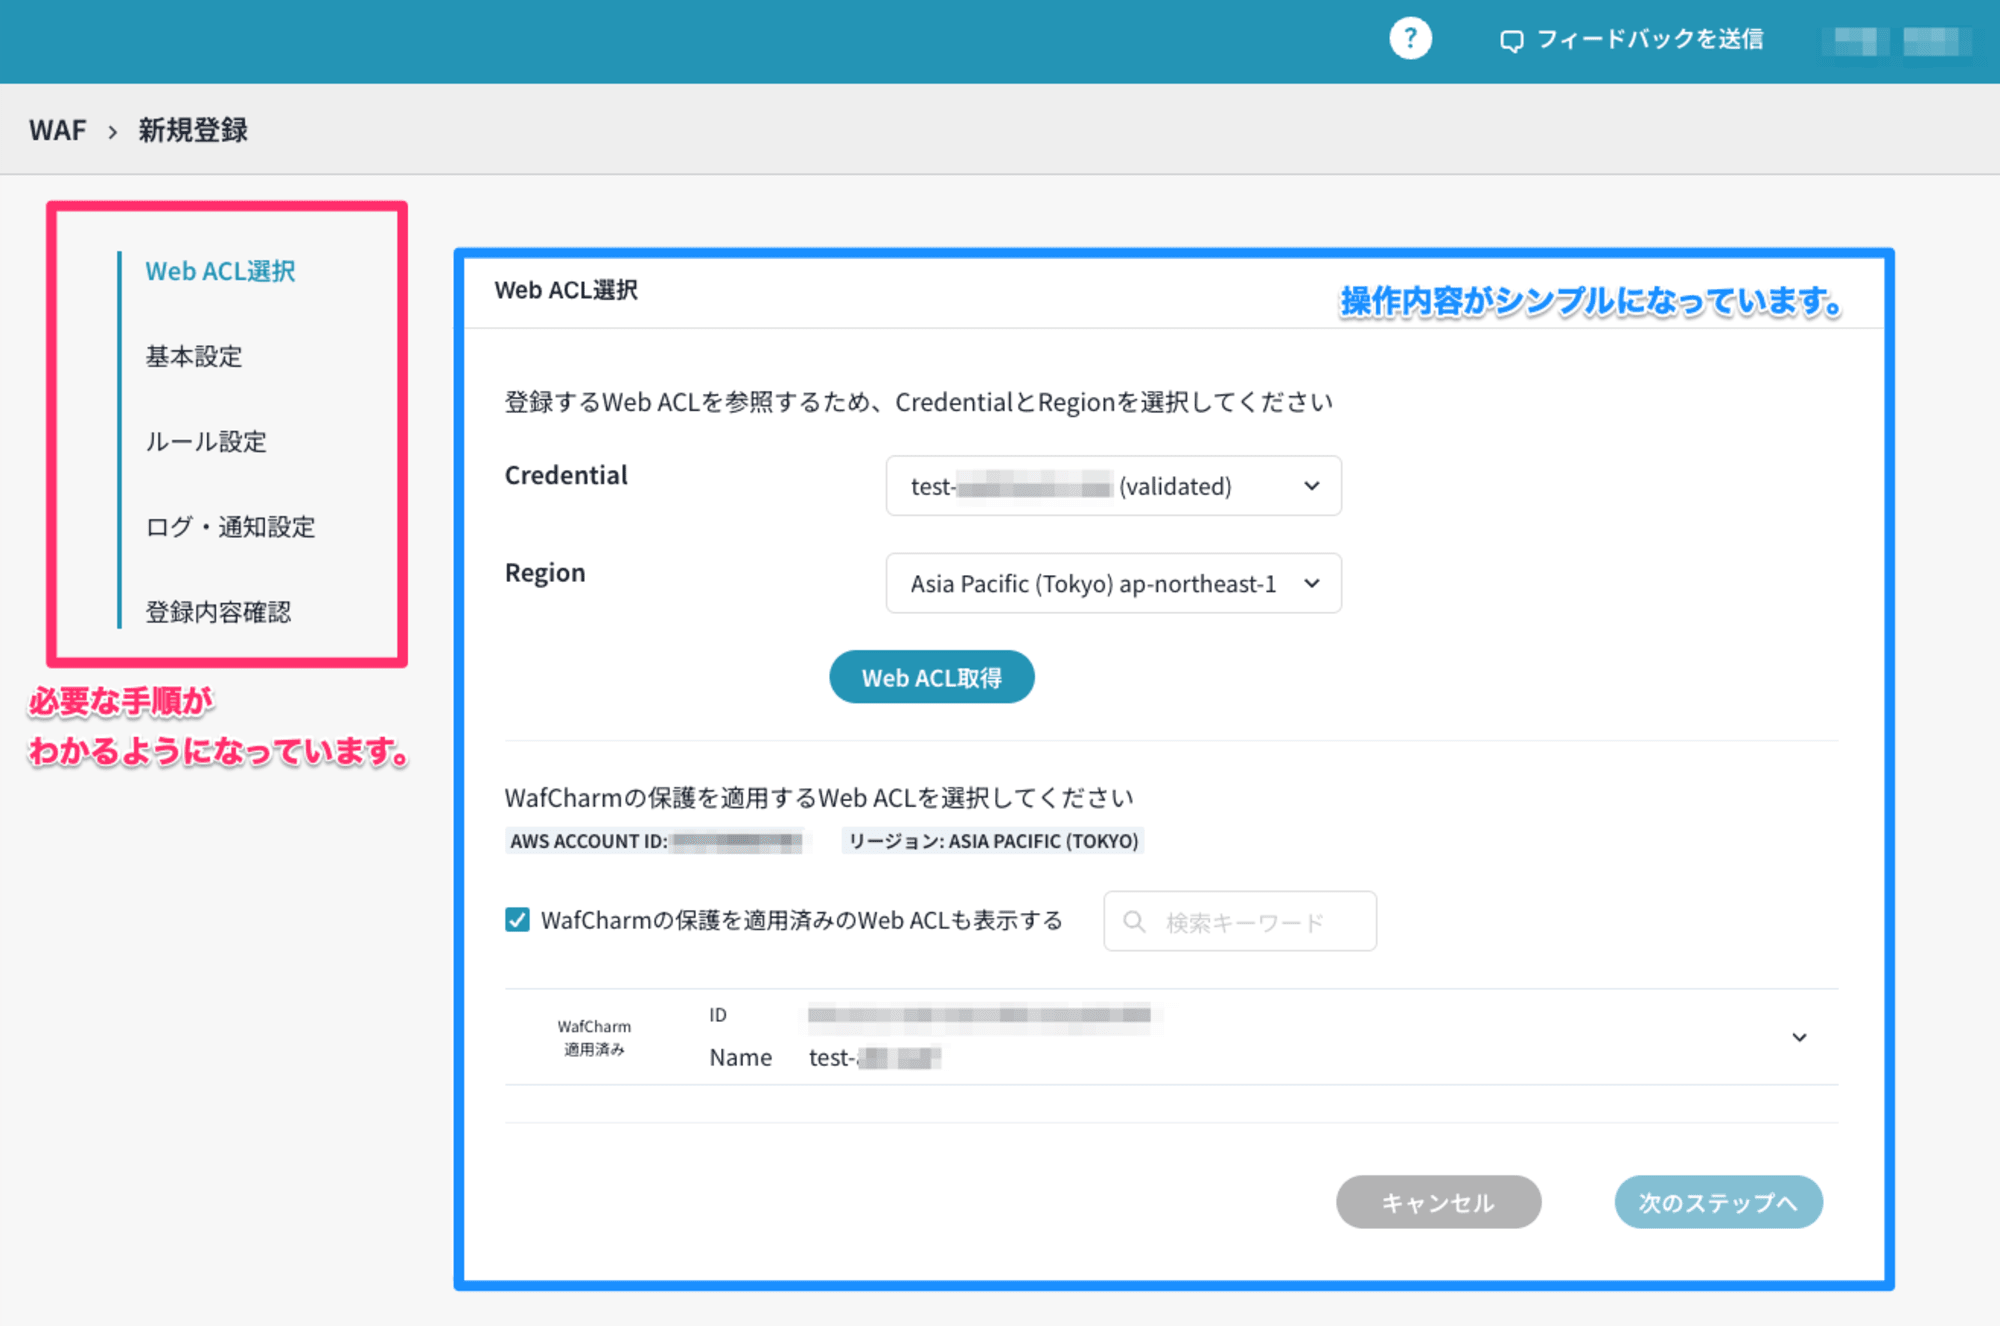This screenshot has width=2000, height=1326.
Task: Focus the 検索キーワード search field
Action: click(x=1240, y=921)
